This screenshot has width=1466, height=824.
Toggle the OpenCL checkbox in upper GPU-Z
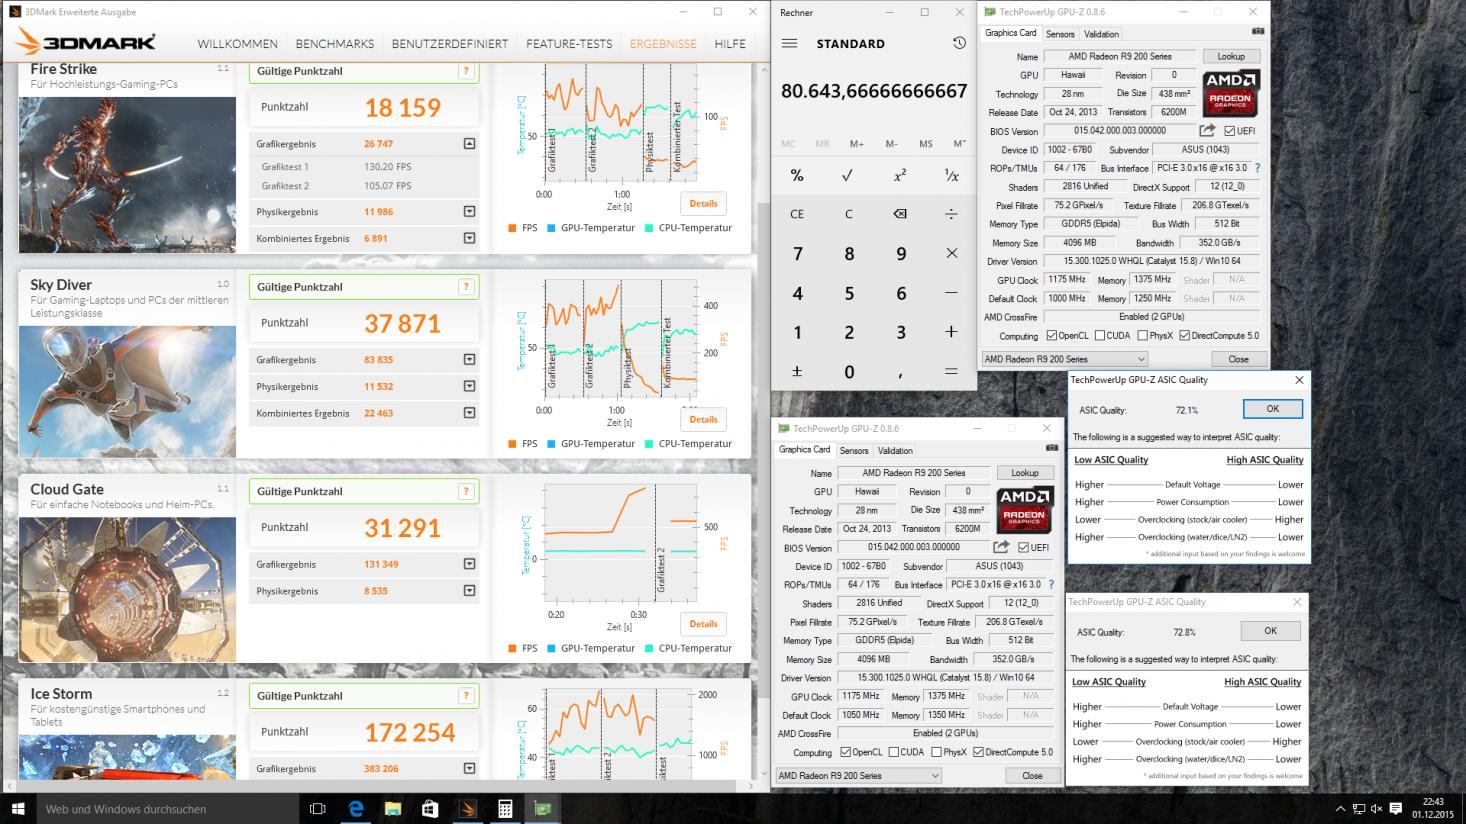1050,336
